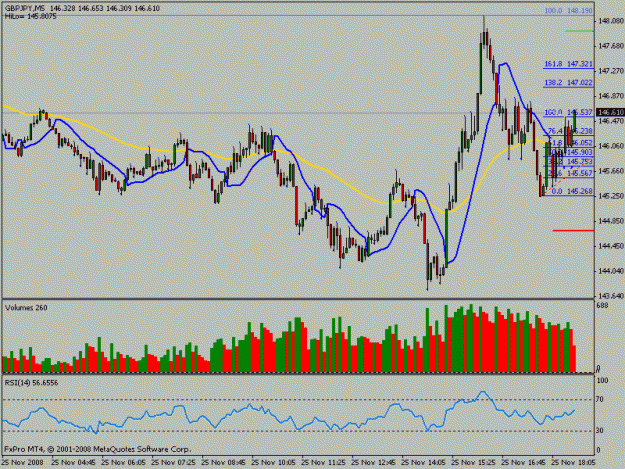Image resolution: width=625 pixels, height=469 pixels.
Task: Click the 25 Nov 15:25 time label
Action: tap(473, 463)
